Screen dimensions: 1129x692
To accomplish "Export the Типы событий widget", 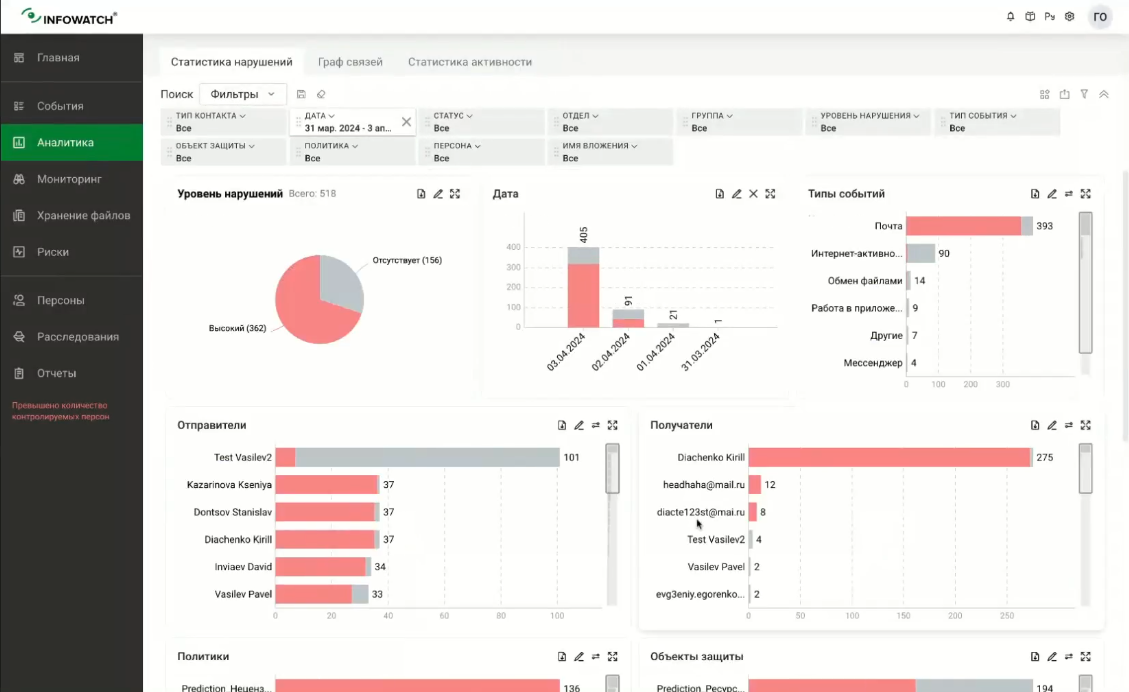I will tap(1035, 194).
